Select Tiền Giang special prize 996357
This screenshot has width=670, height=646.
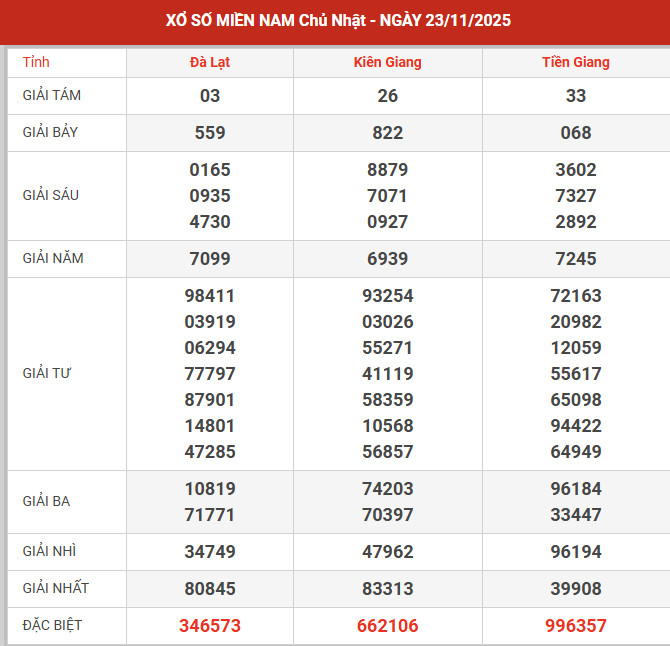(576, 626)
